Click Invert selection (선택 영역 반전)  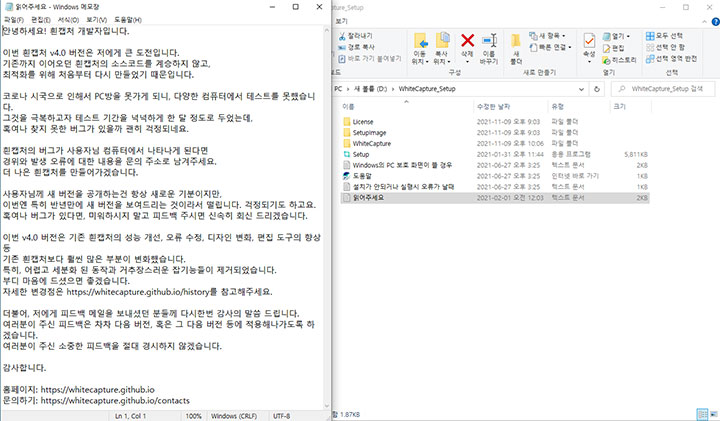pyautogui.click(x=671, y=59)
